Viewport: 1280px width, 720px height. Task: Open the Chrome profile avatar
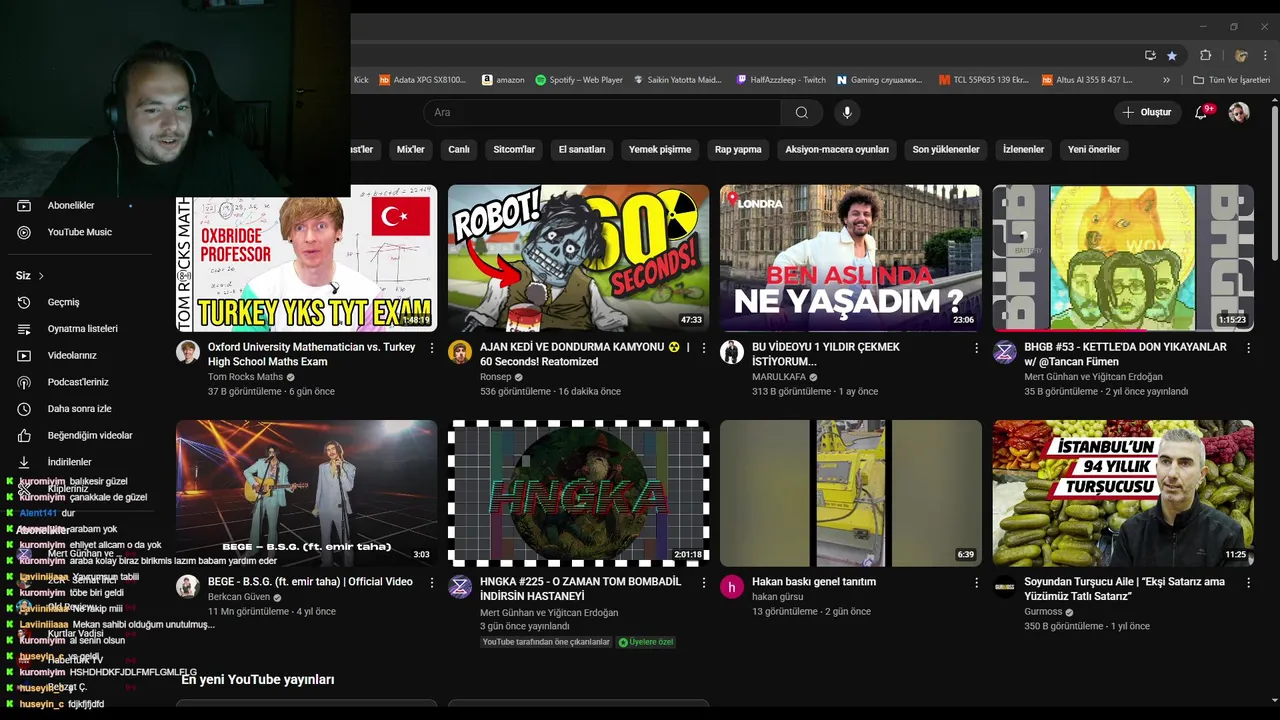[1241, 55]
